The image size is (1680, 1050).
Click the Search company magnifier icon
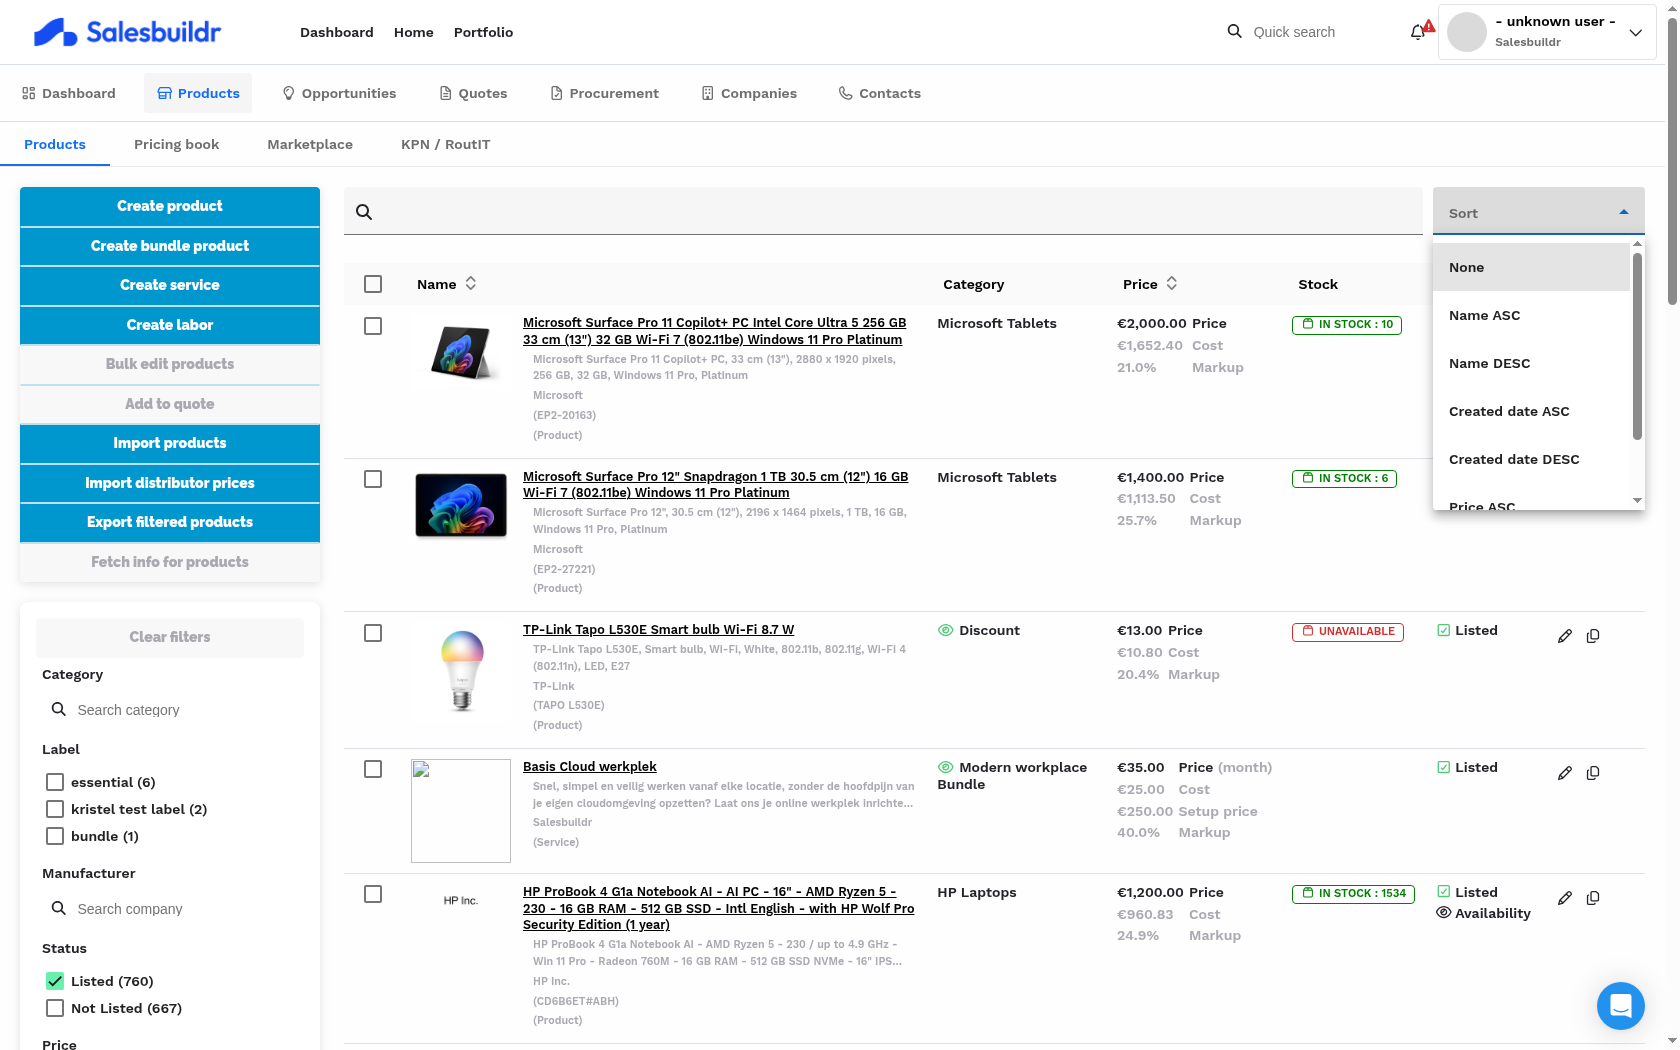coord(59,908)
